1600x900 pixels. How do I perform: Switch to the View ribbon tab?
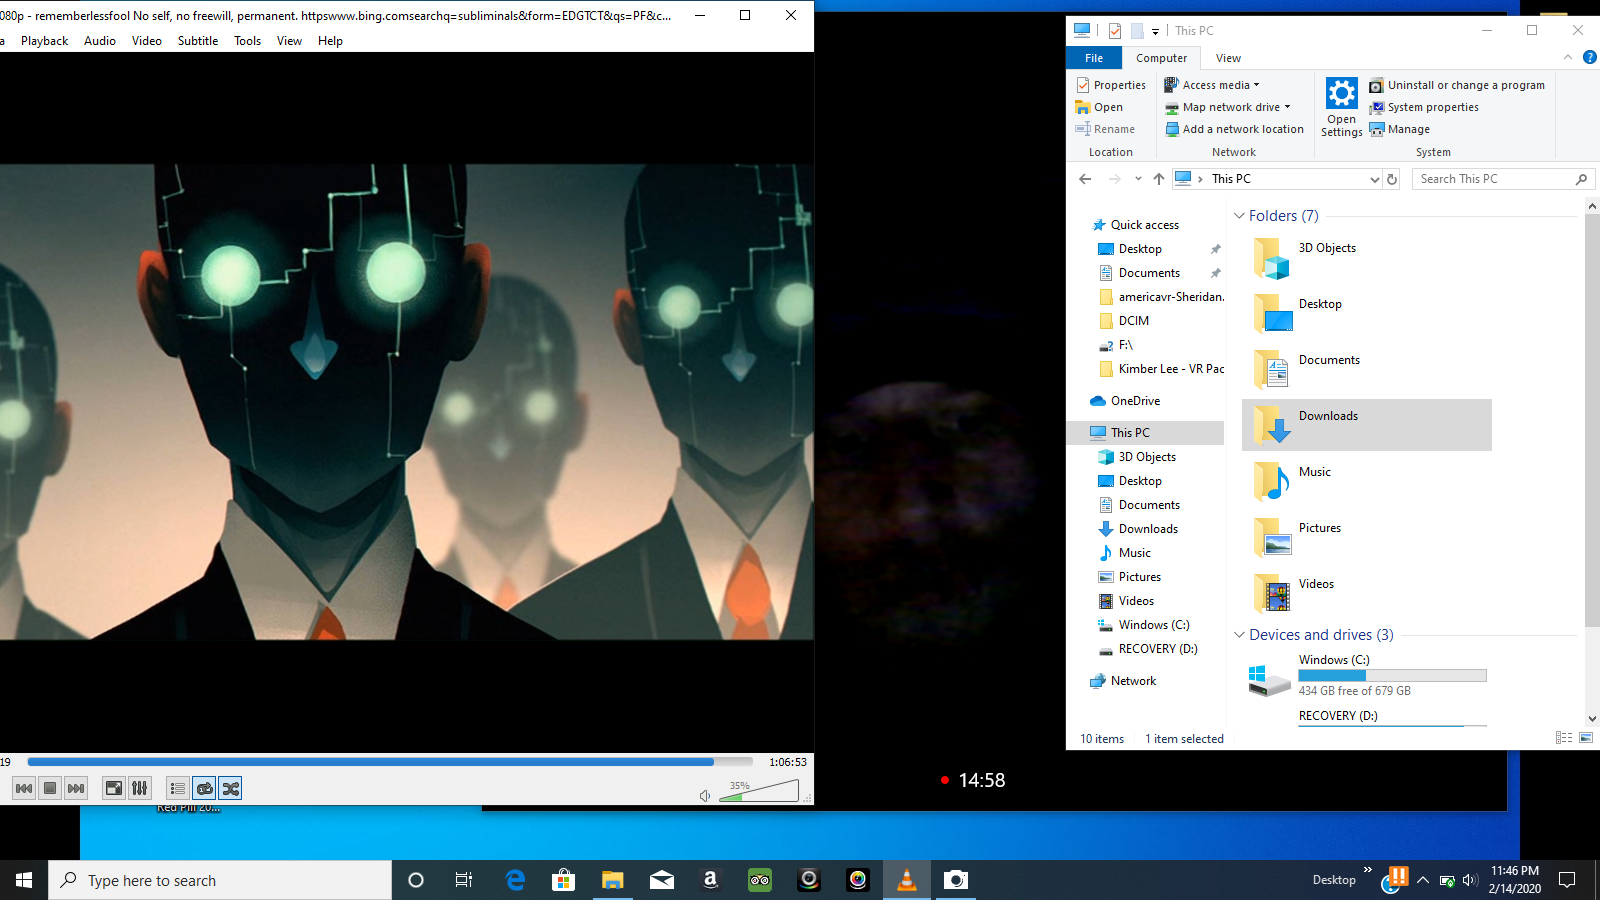1228,58
